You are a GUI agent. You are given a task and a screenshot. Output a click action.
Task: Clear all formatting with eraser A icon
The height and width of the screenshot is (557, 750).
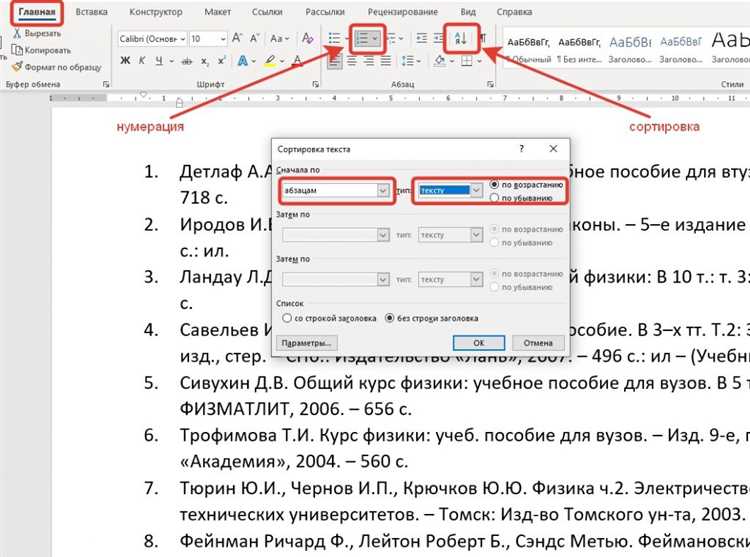coord(307,38)
